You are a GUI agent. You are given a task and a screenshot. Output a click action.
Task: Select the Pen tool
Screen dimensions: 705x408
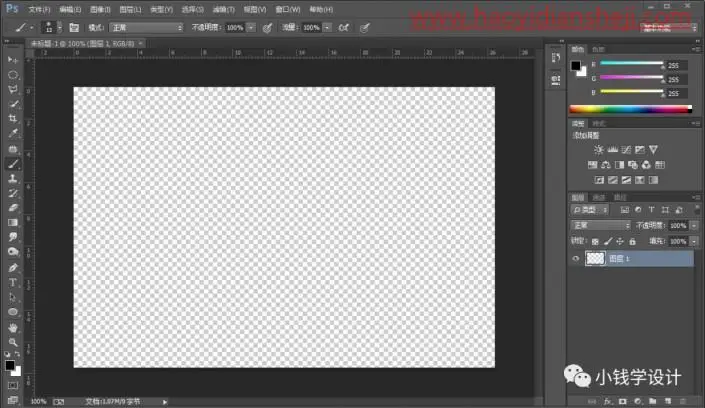(x=13, y=268)
